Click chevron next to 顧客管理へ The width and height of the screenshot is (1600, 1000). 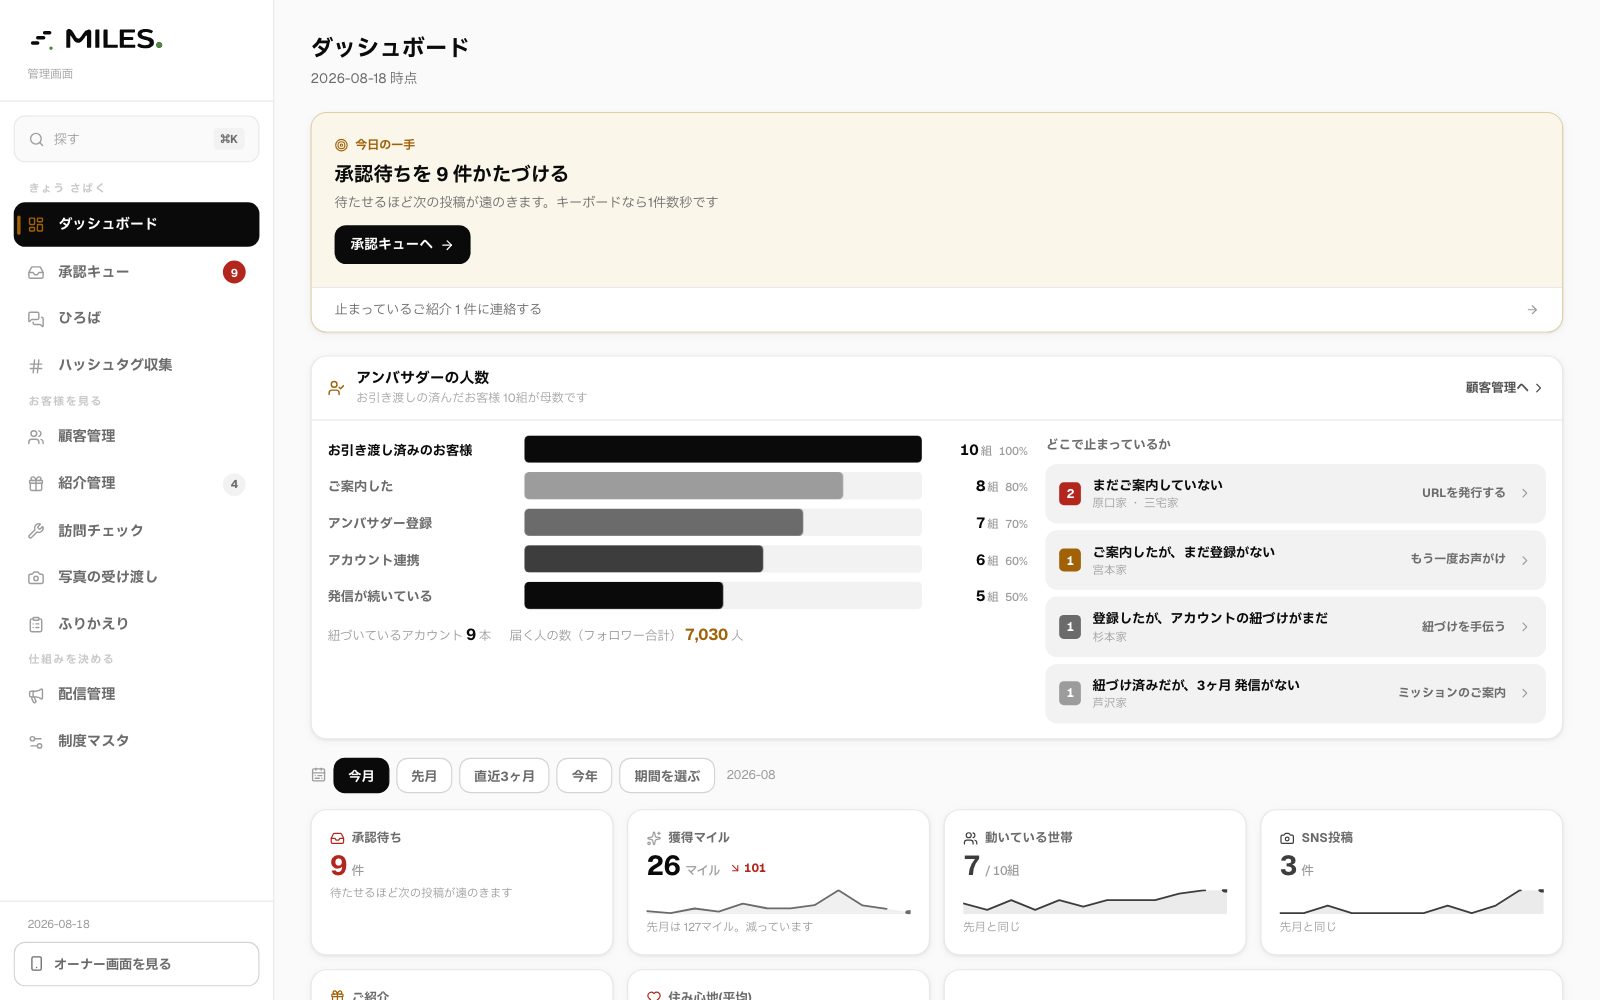tap(1538, 388)
